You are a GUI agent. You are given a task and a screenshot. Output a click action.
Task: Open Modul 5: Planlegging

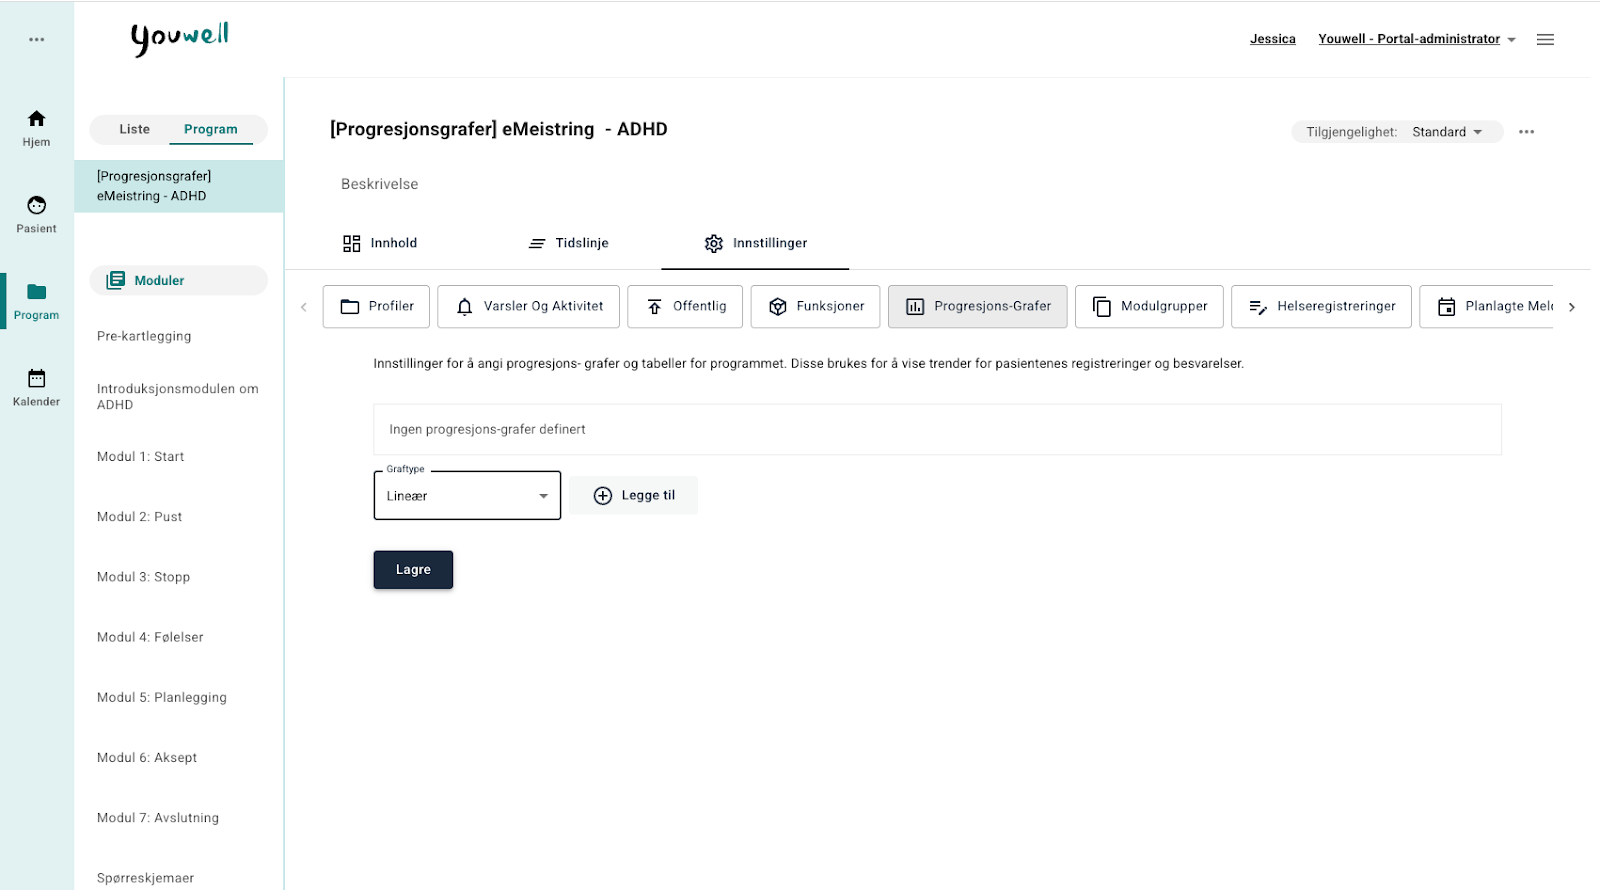[162, 698]
